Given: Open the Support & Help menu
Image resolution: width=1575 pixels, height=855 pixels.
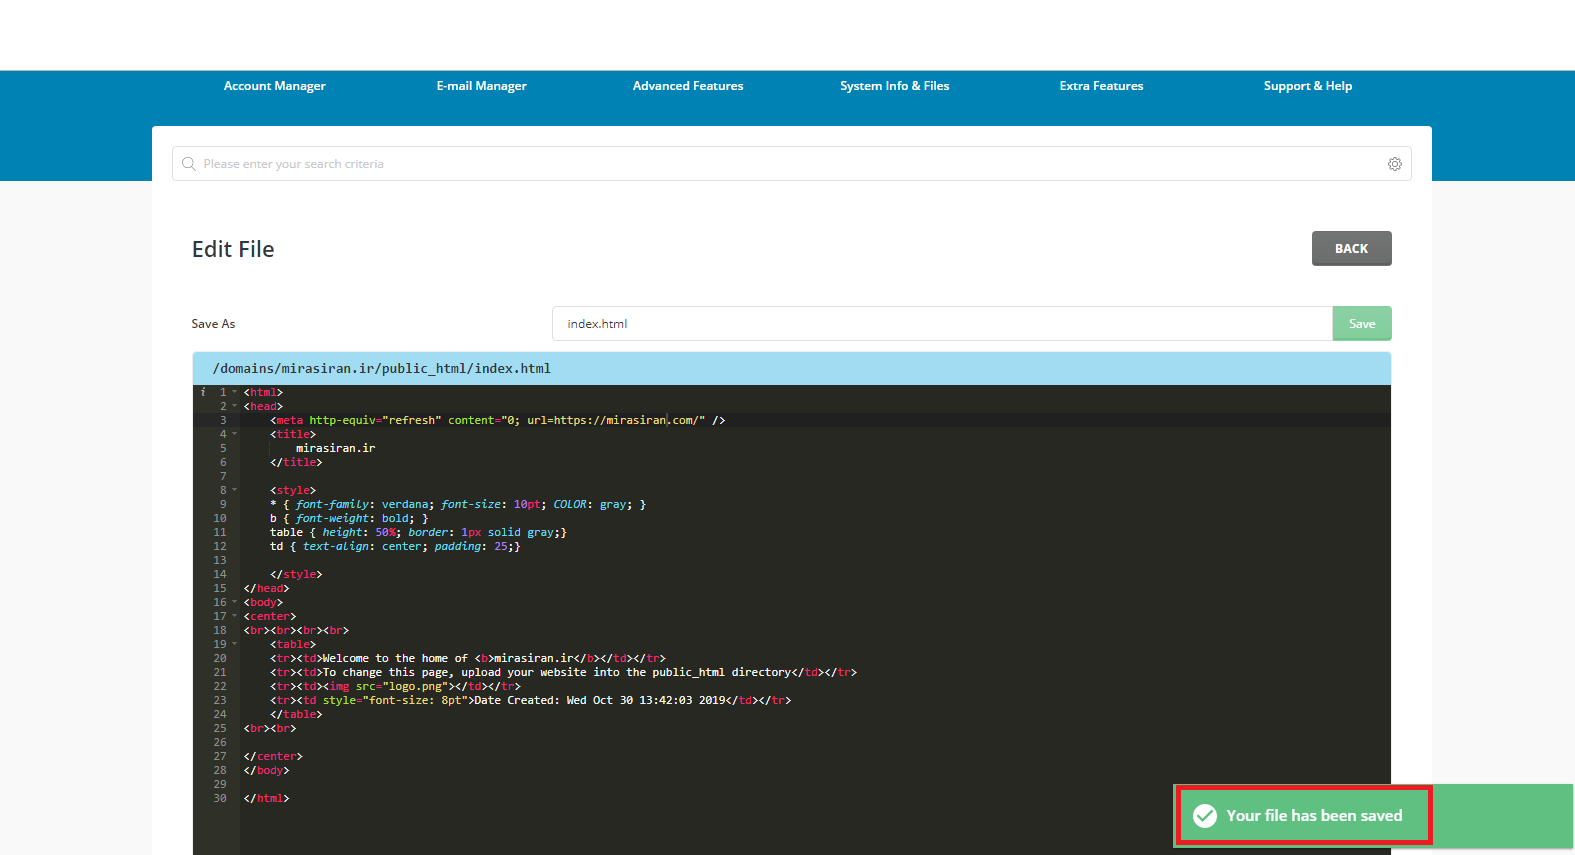Looking at the screenshot, I should (x=1308, y=86).
